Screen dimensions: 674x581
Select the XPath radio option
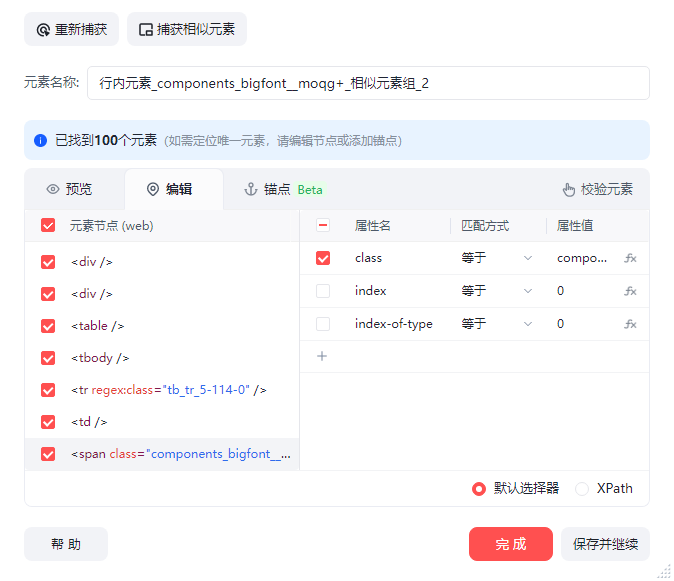pyautogui.click(x=582, y=489)
